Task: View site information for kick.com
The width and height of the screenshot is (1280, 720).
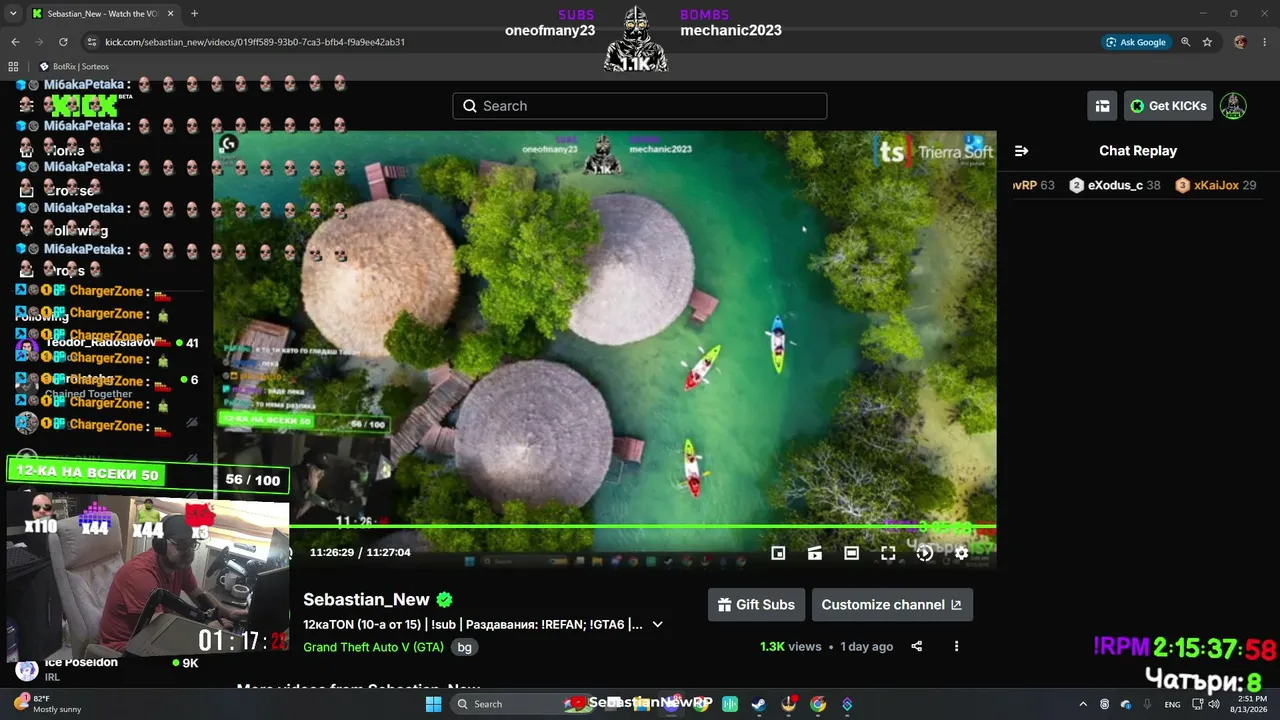Action: 92,42
